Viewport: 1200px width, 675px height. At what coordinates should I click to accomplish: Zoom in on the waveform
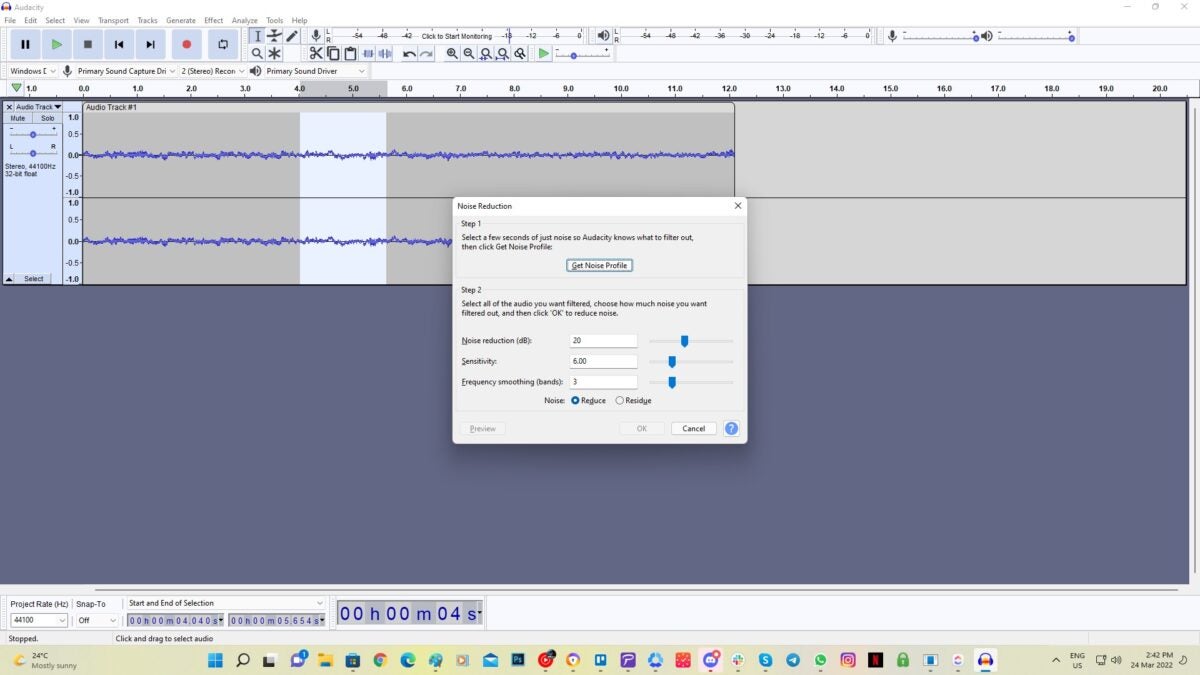tap(450, 53)
